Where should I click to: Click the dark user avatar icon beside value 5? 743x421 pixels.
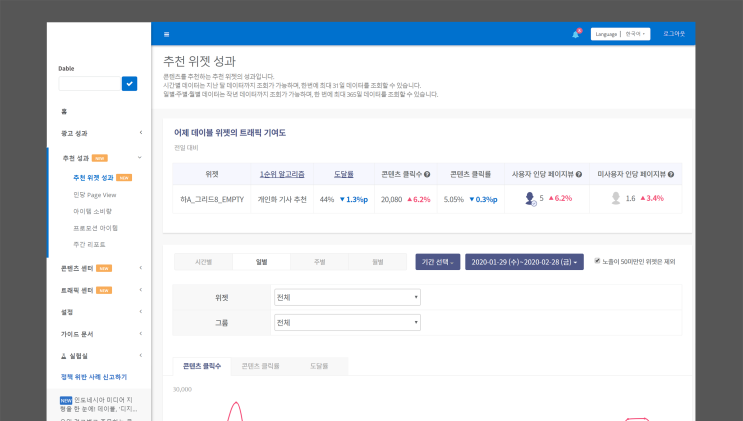pos(530,199)
